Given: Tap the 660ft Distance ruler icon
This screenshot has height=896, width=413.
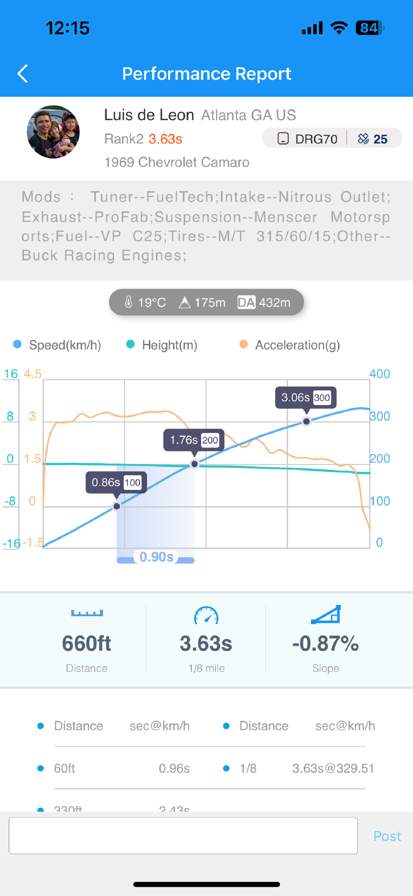Looking at the screenshot, I should click(x=87, y=613).
